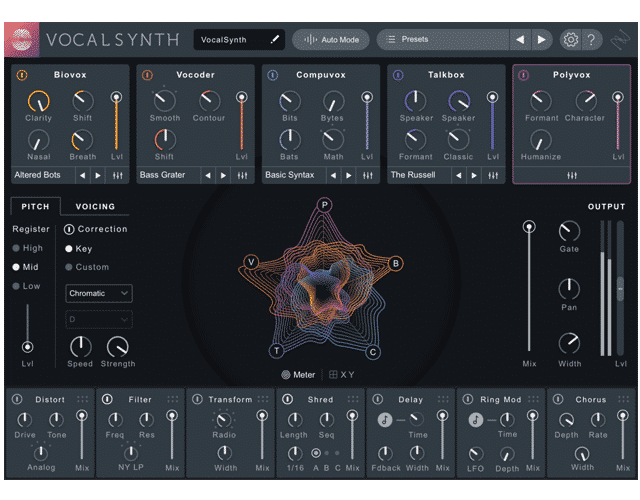Open the Presets browser dropdown
The image size is (640, 500).
(444, 40)
